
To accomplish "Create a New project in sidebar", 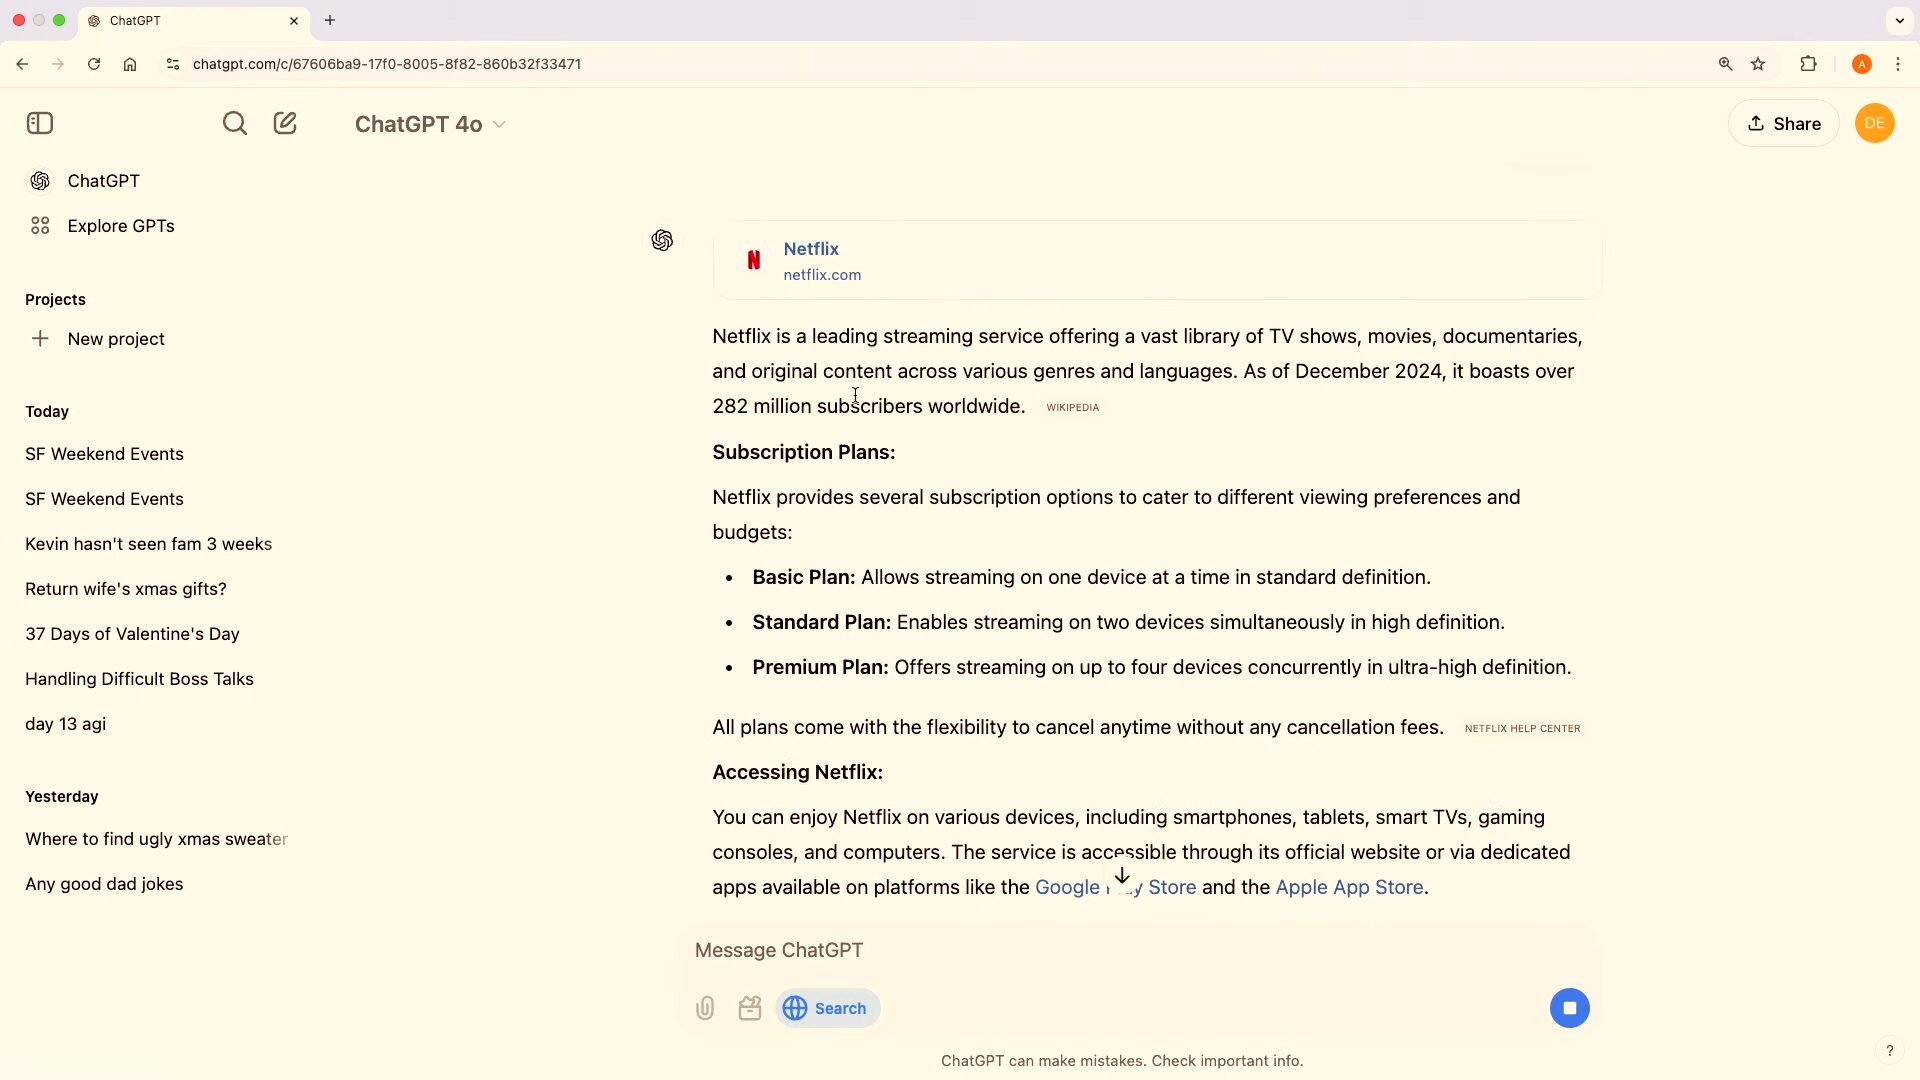I will (115, 339).
